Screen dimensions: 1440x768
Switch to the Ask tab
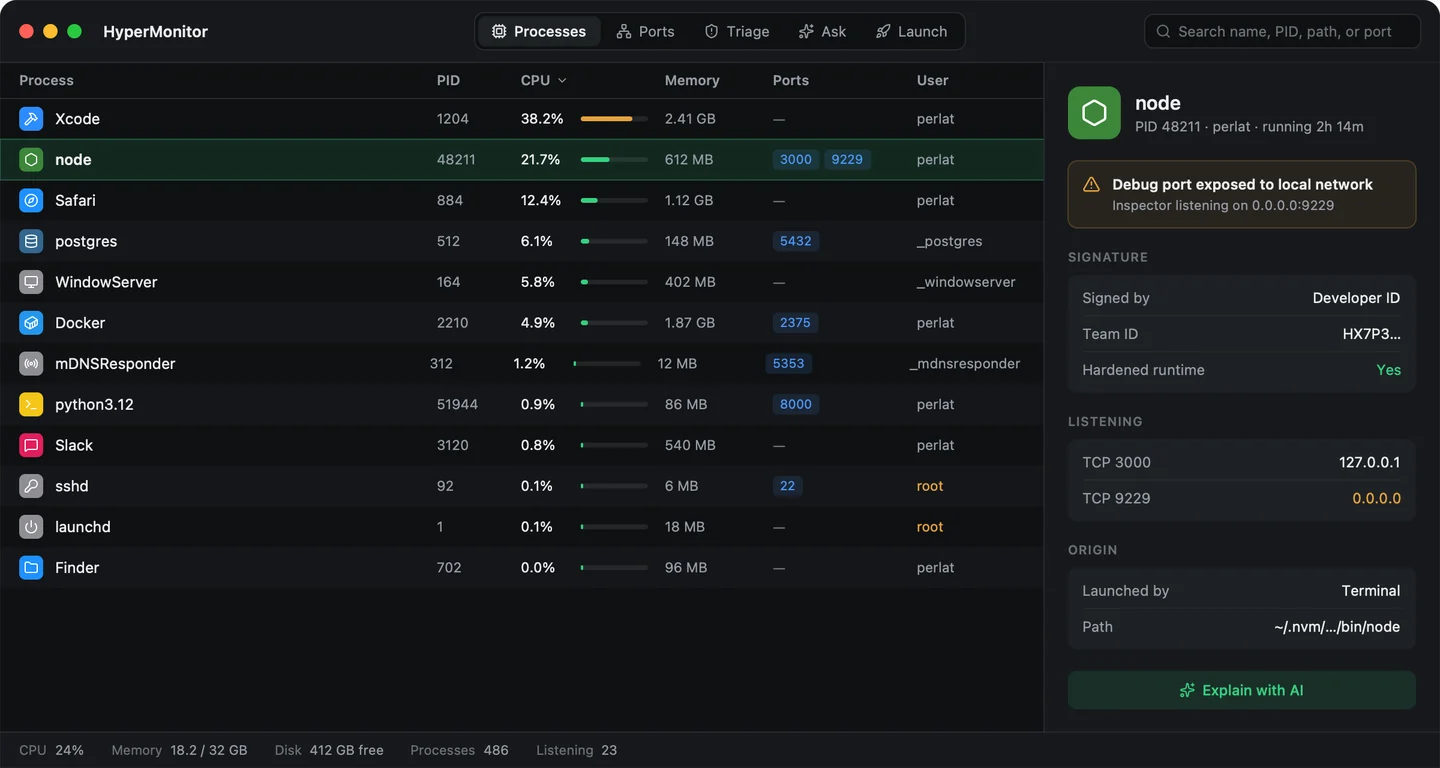pyautogui.click(x=822, y=32)
